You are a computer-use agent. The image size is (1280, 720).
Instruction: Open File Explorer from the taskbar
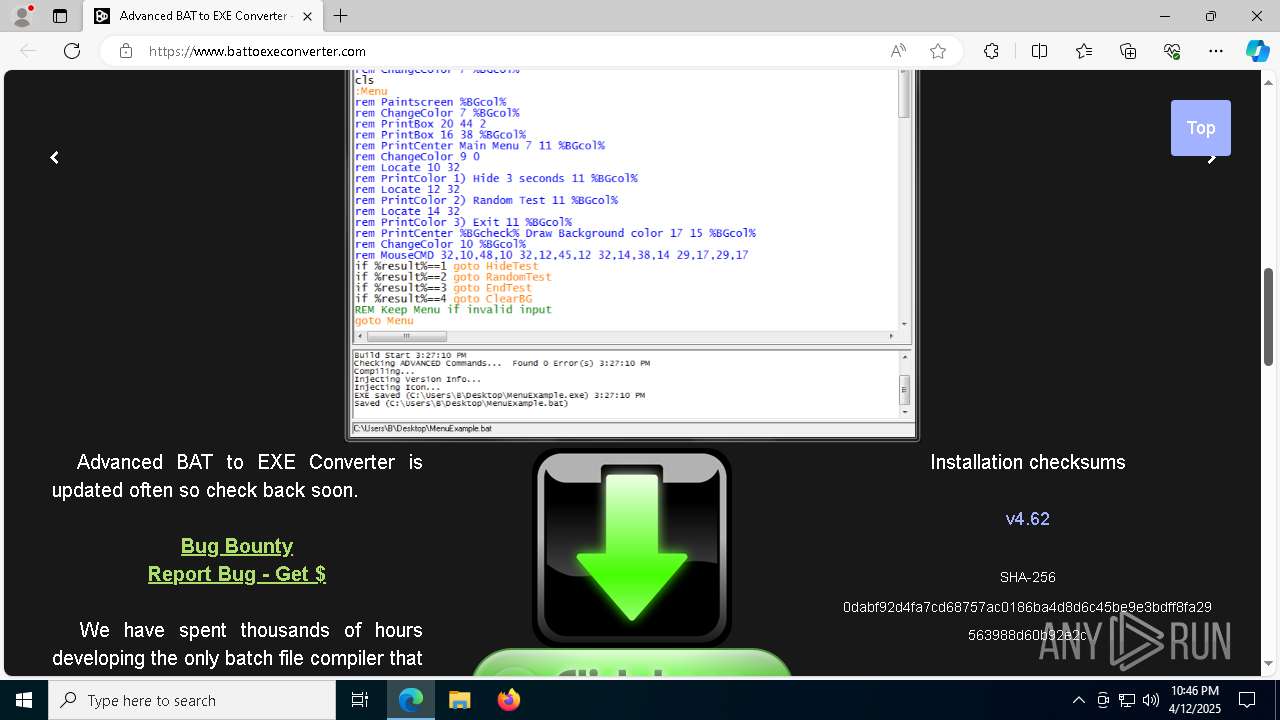(459, 700)
